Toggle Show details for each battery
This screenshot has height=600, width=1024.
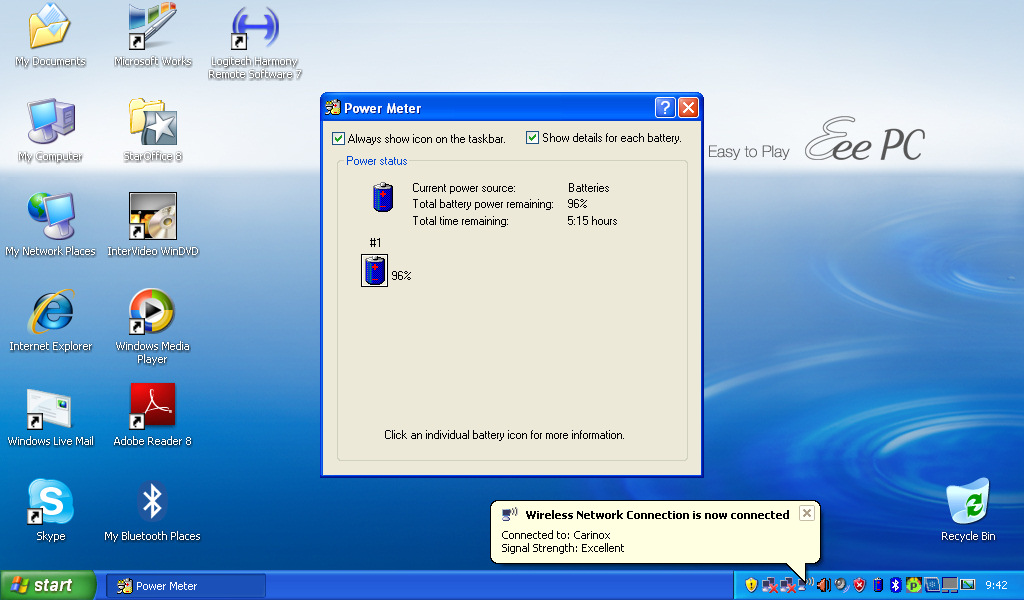click(x=532, y=138)
